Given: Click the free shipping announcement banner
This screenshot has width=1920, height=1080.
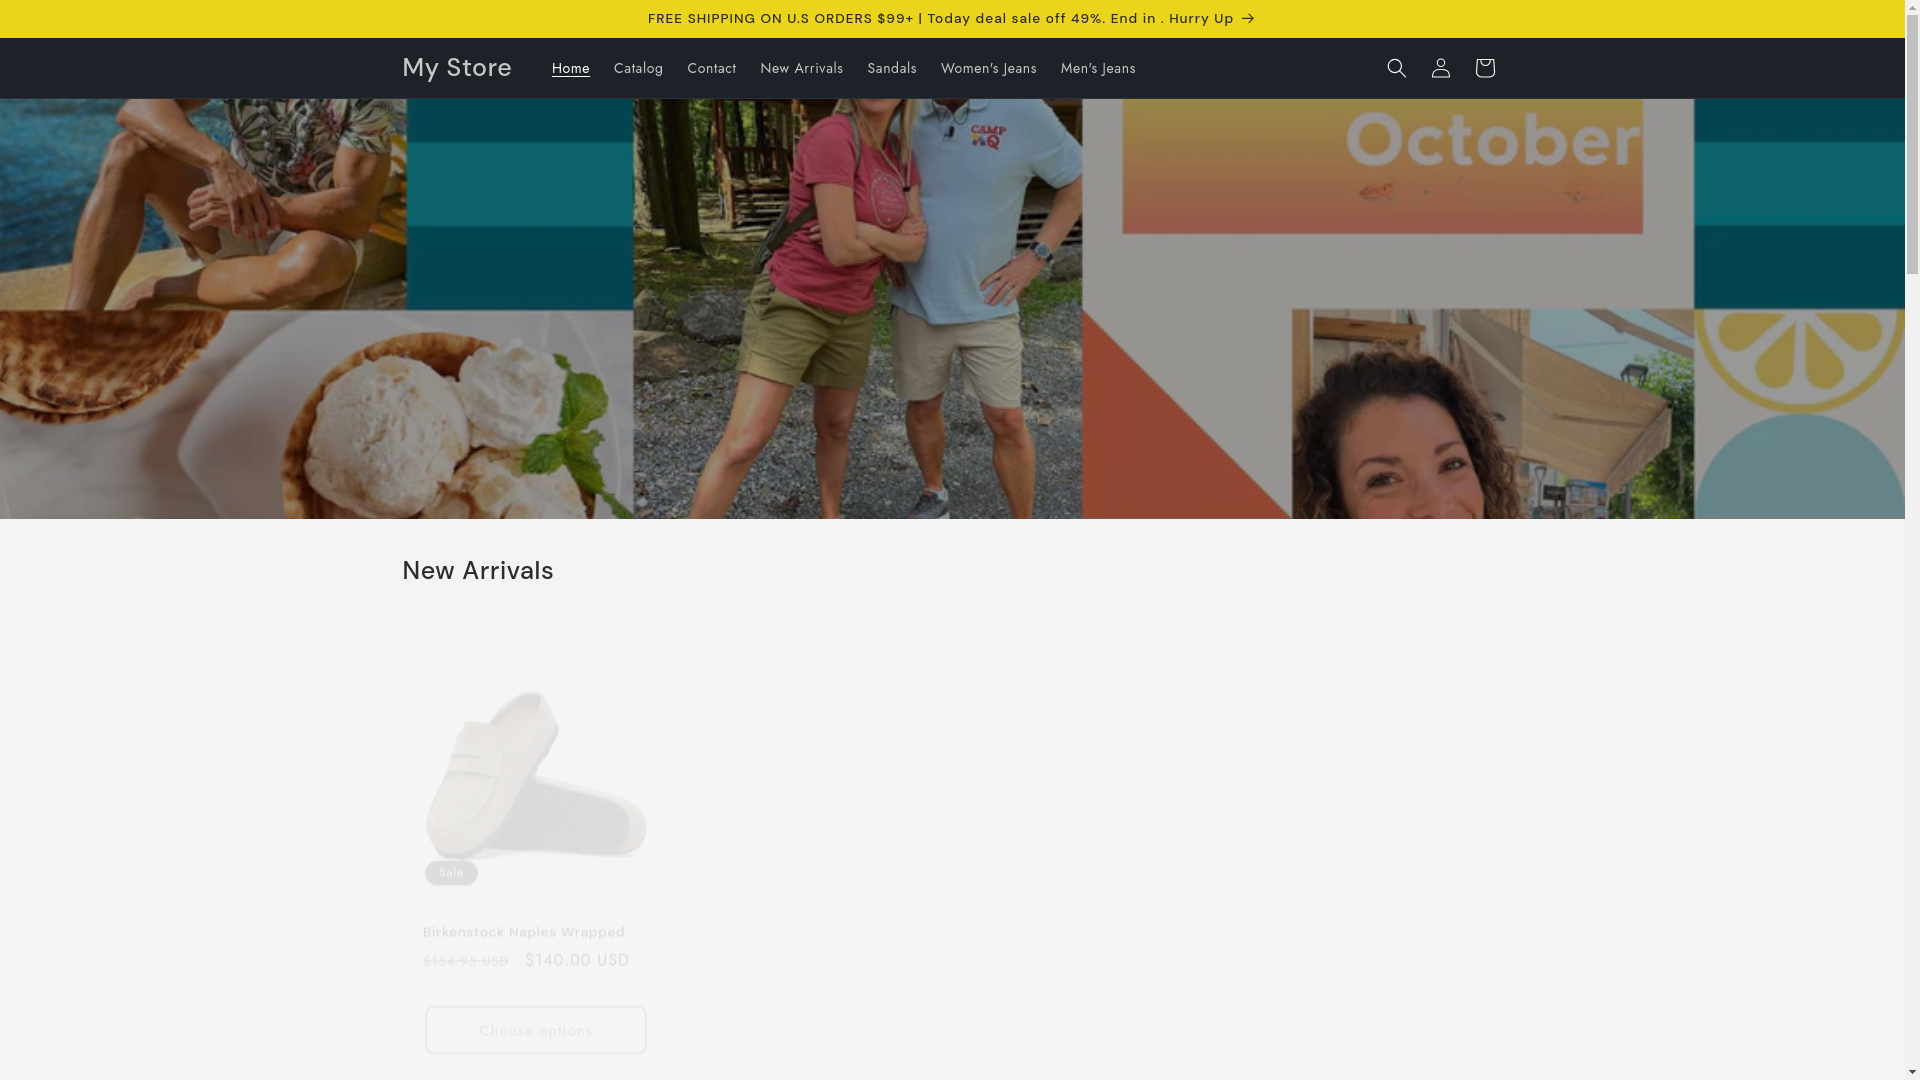Looking at the screenshot, I should [940, 19].
